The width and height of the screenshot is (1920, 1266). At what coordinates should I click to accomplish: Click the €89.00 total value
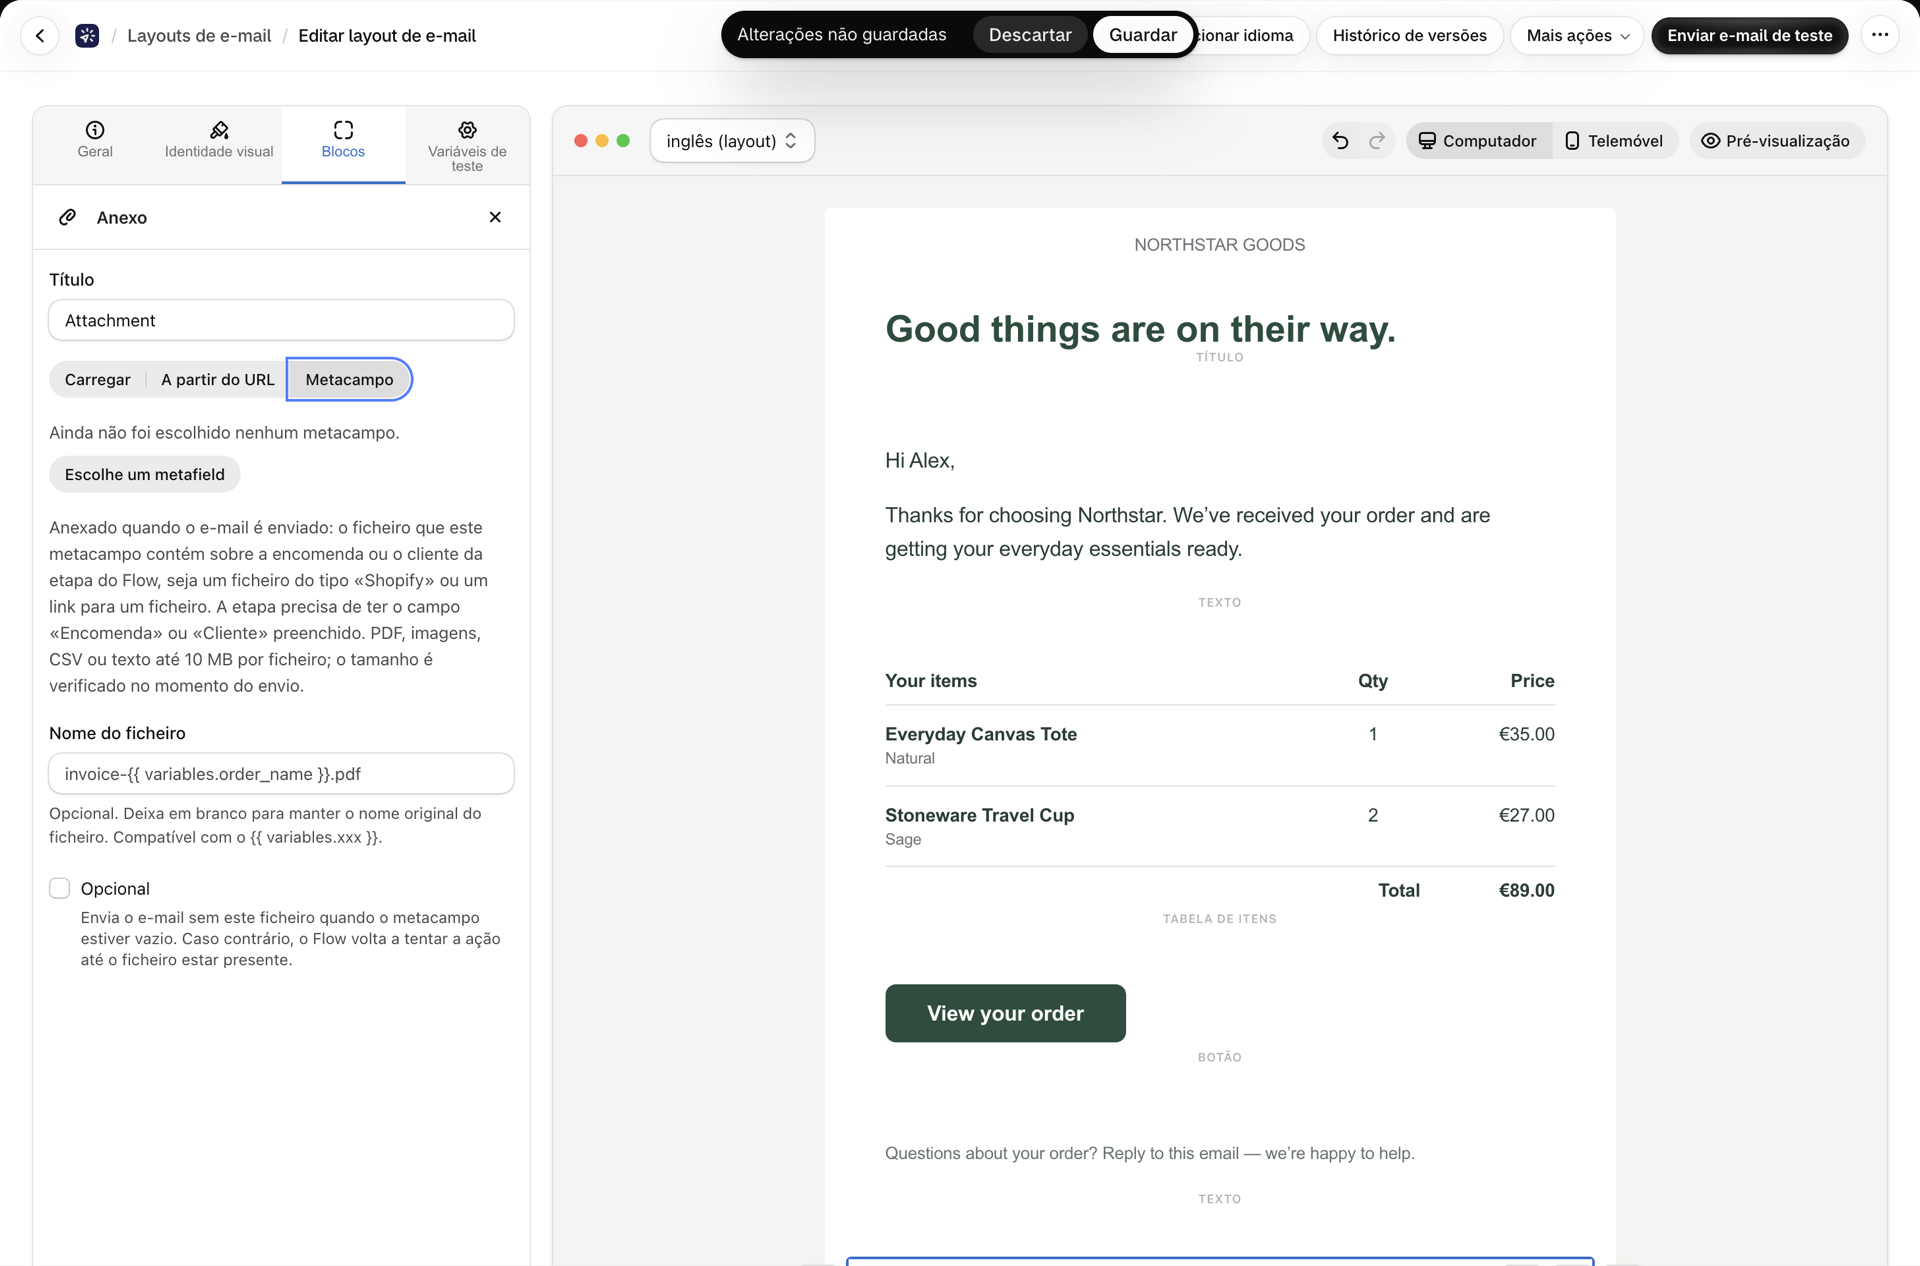pos(1526,890)
